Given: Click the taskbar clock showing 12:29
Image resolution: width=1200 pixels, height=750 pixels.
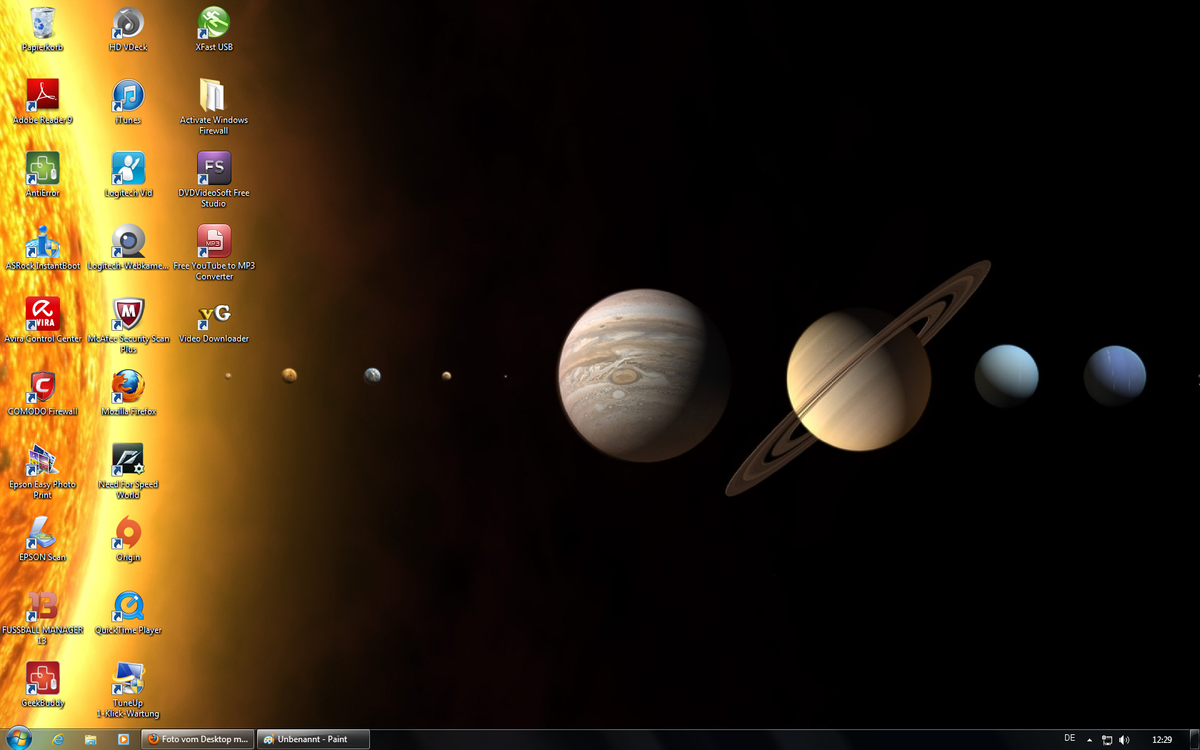Looking at the screenshot, I should [x=1161, y=739].
